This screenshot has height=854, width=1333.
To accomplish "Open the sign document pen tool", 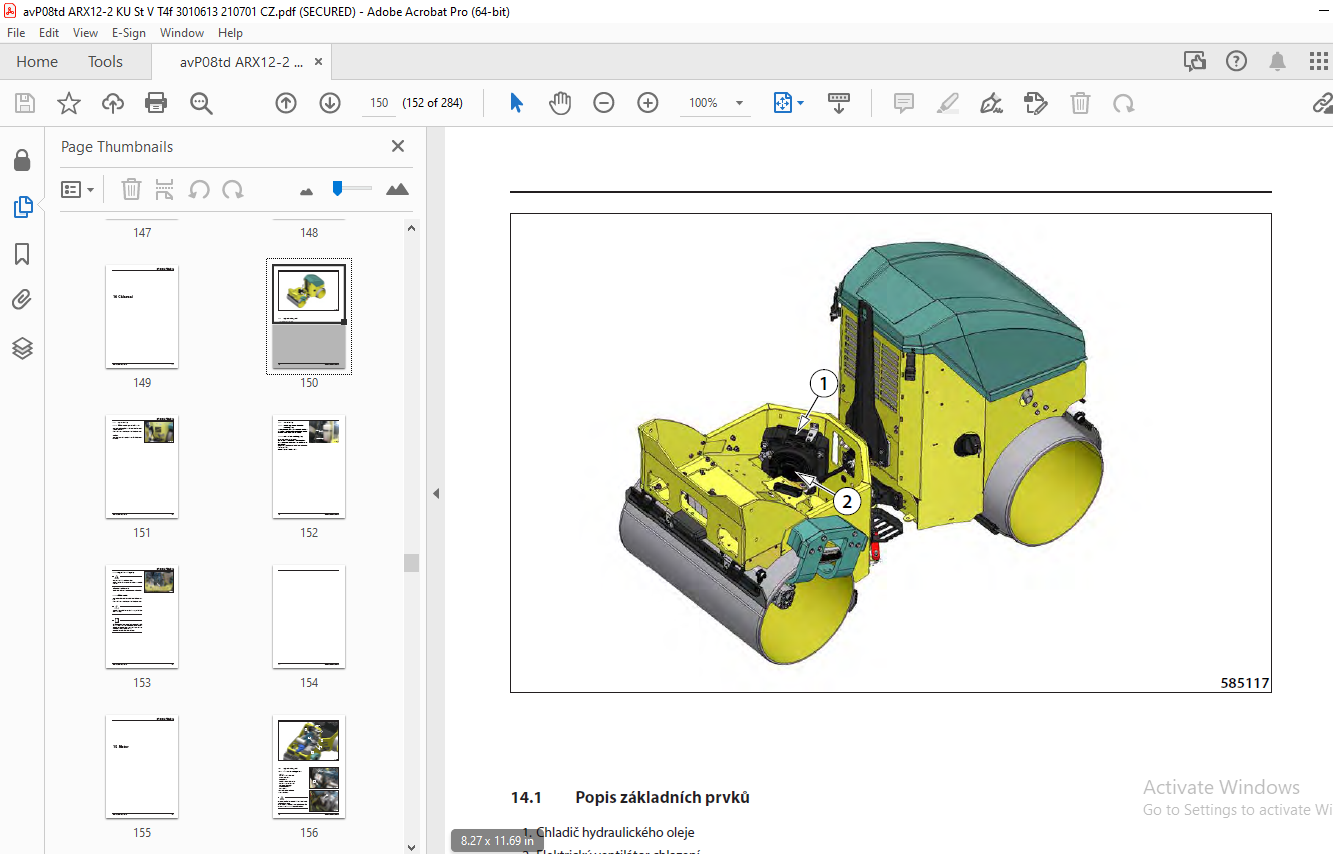I will (992, 103).
